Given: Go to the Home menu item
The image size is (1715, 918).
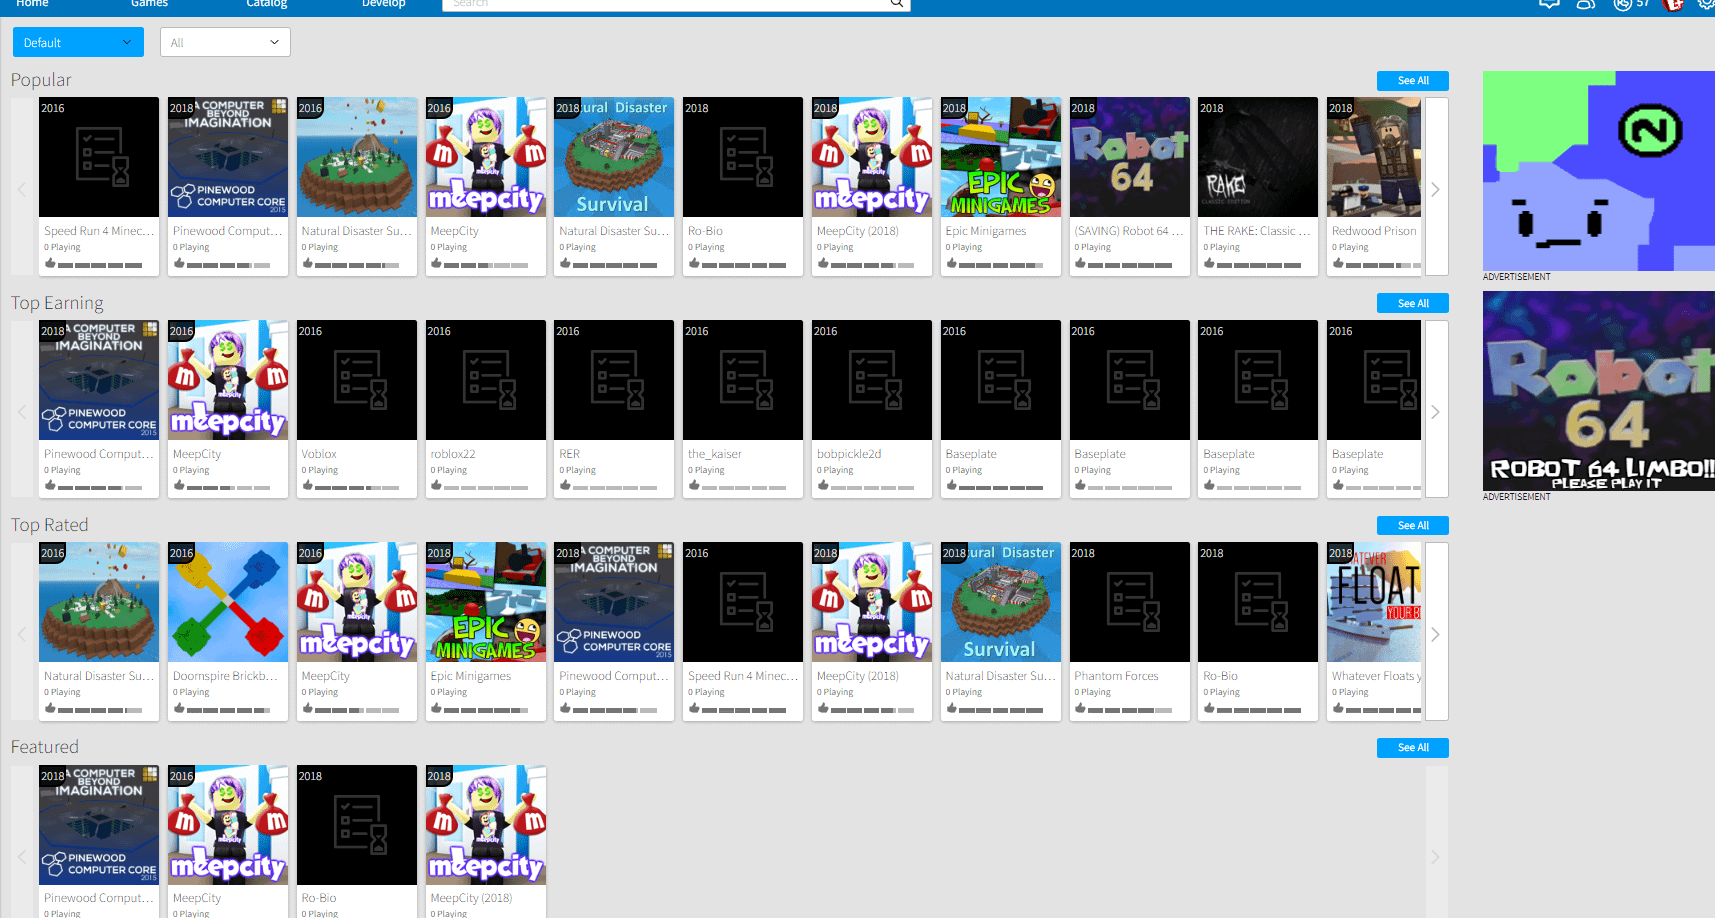Looking at the screenshot, I should [x=32, y=4].
